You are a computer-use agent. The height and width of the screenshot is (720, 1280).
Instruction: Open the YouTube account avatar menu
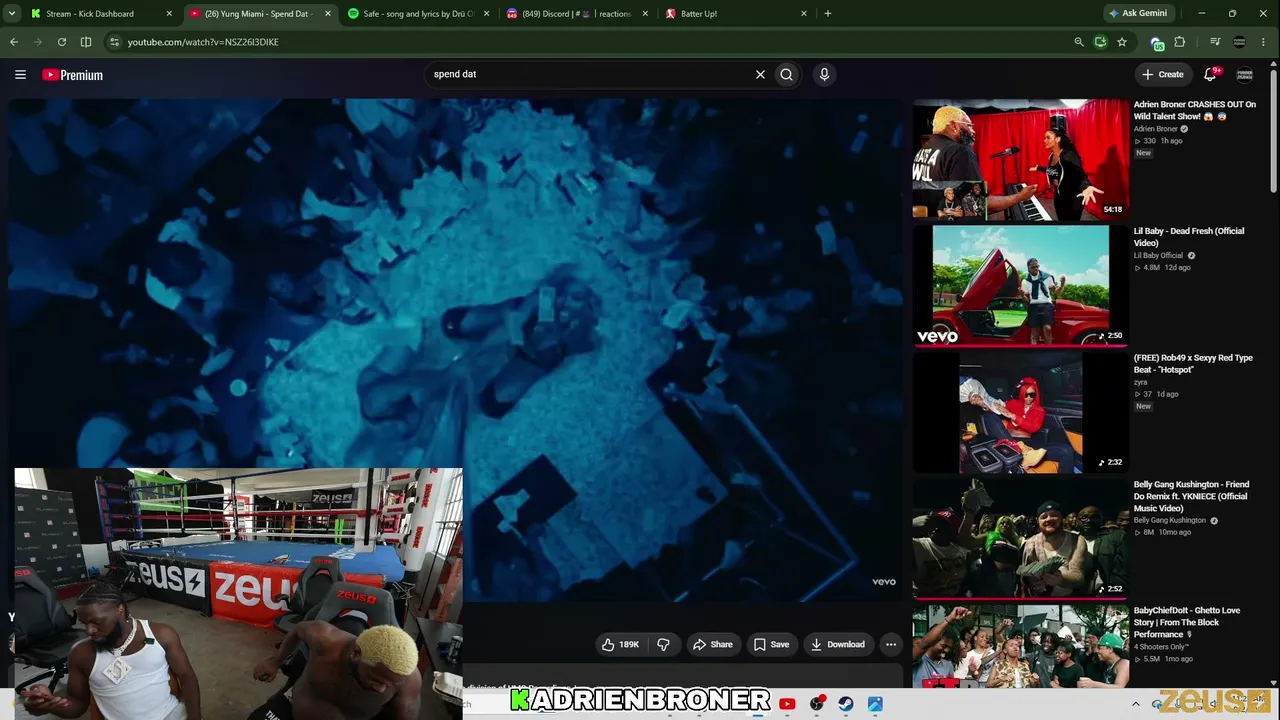(1245, 74)
